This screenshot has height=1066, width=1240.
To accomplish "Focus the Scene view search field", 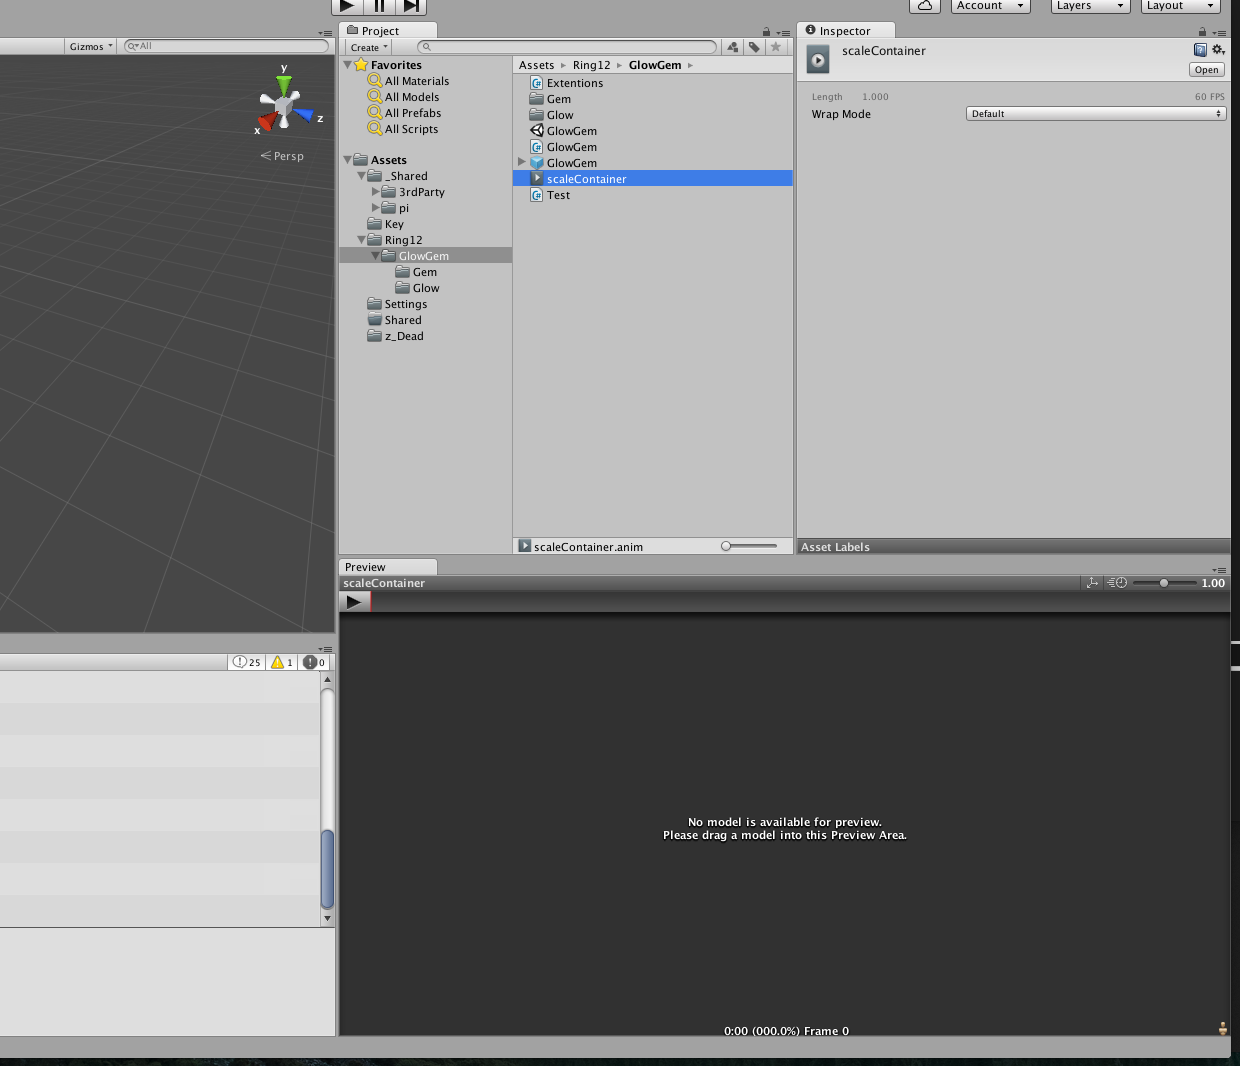I will click(x=226, y=46).
